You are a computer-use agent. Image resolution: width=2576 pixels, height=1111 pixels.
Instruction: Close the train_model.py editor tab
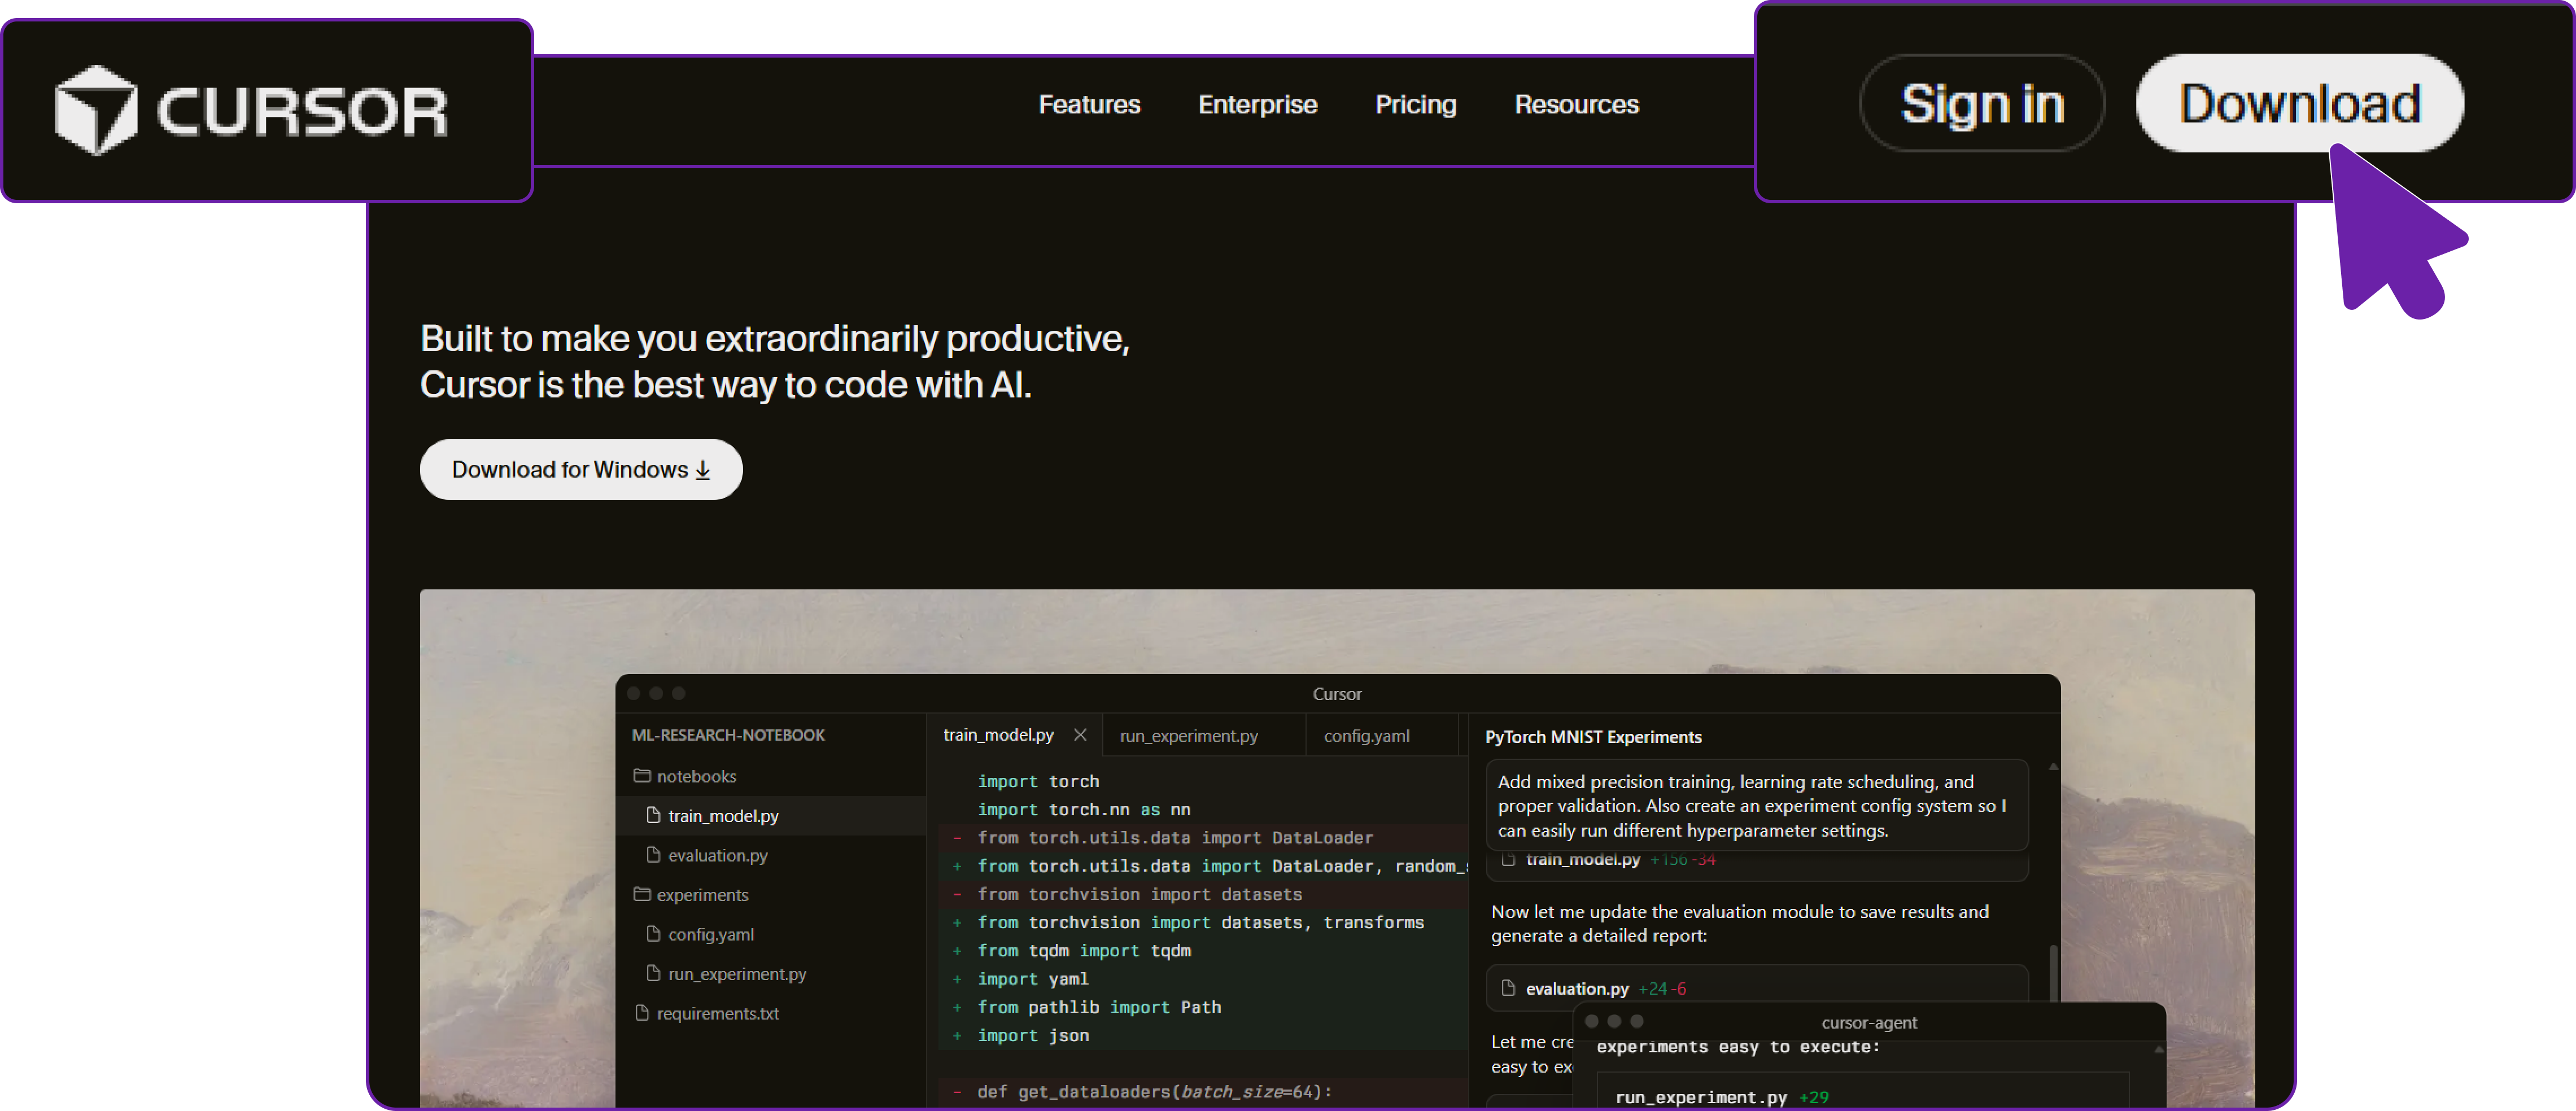tap(1080, 735)
